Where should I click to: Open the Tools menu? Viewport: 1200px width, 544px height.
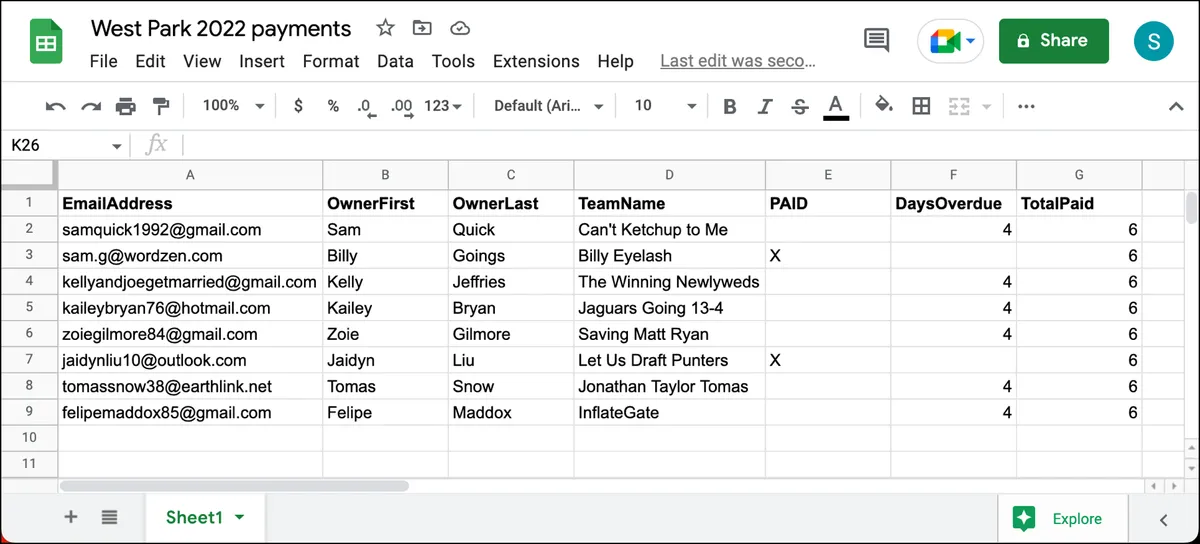point(453,61)
